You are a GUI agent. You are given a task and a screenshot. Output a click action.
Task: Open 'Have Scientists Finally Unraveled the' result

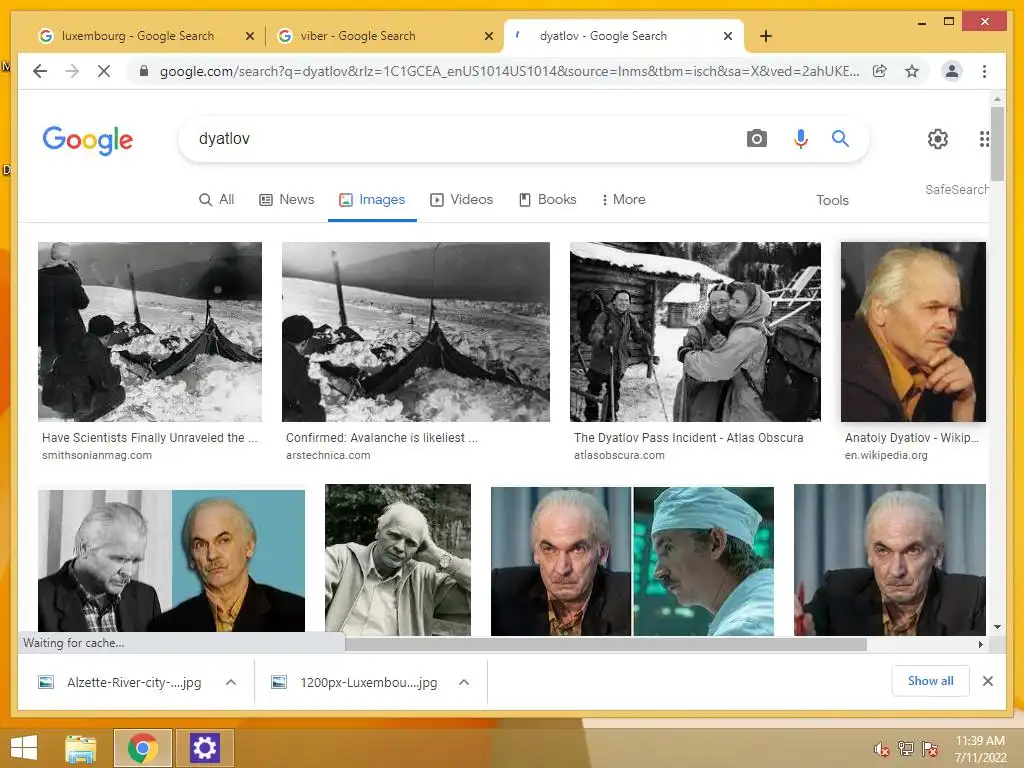click(150, 438)
